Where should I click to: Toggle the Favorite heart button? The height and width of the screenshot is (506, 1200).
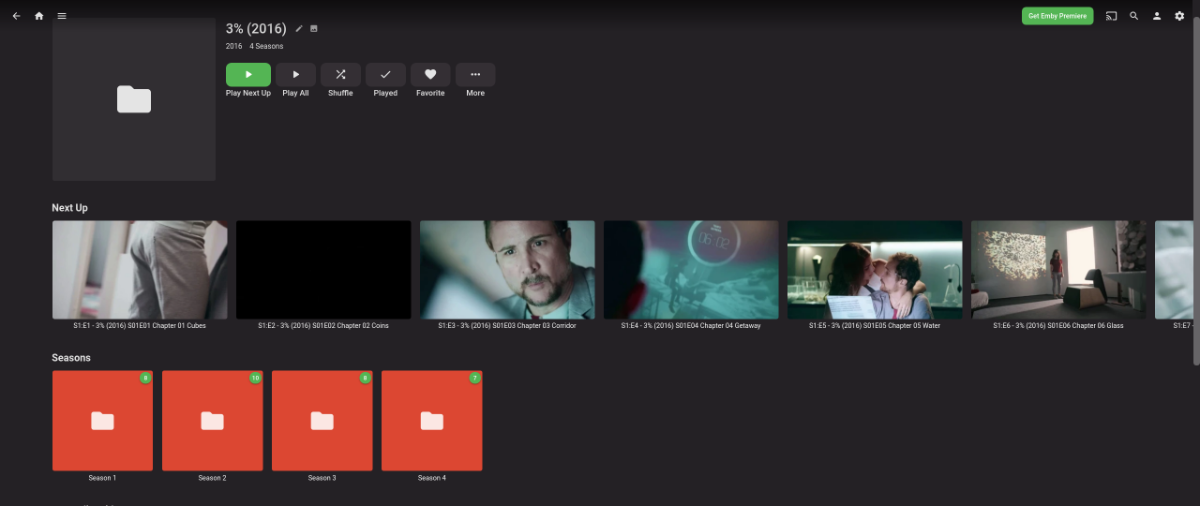[x=430, y=75]
